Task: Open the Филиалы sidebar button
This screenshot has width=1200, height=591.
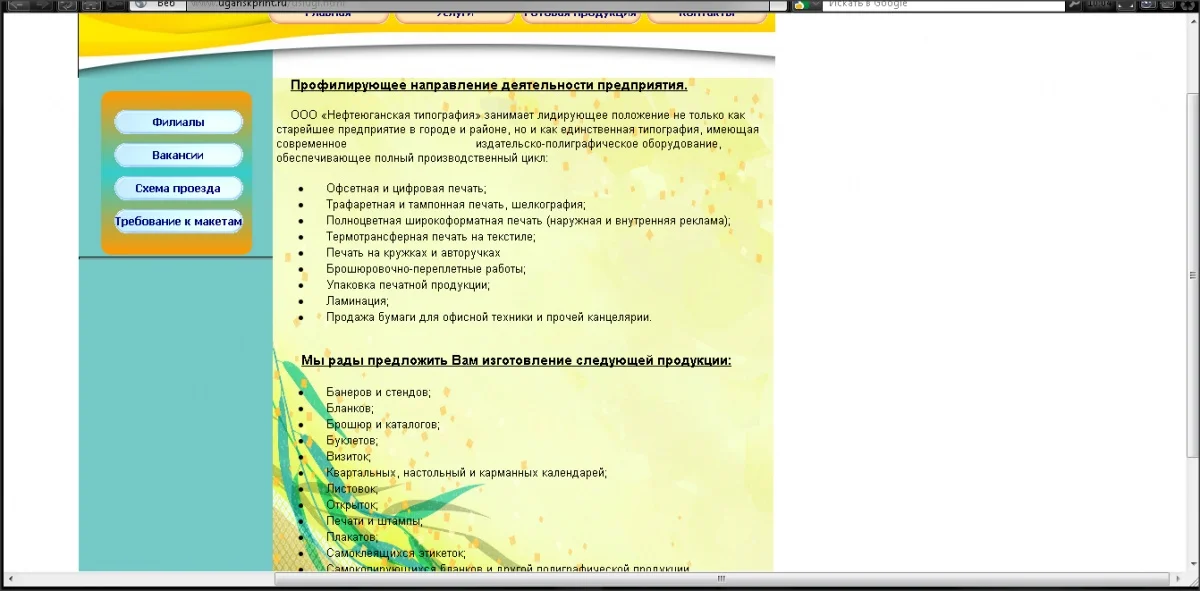Action: tap(178, 122)
